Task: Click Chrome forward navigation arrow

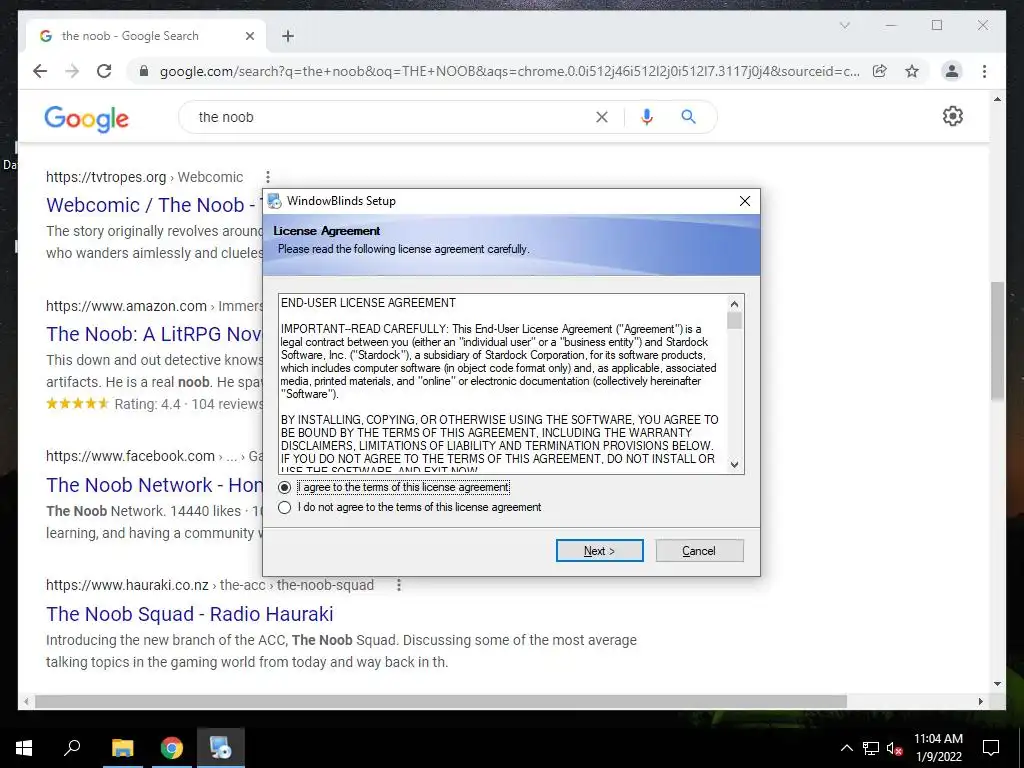Action: coord(72,71)
